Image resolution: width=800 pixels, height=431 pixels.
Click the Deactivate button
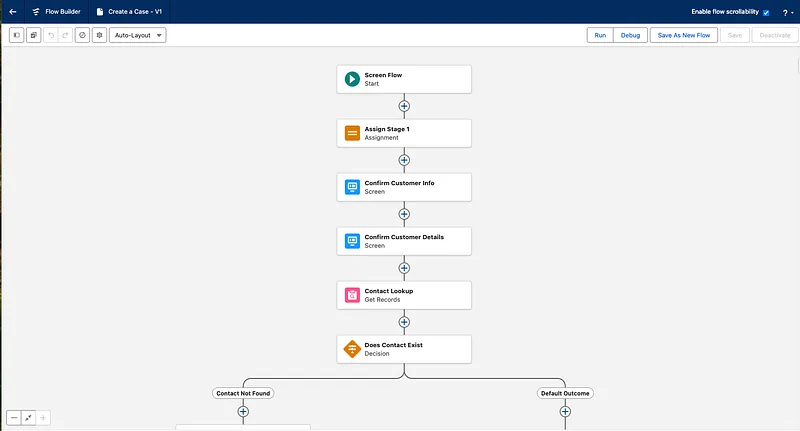pyautogui.click(x=774, y=35)
